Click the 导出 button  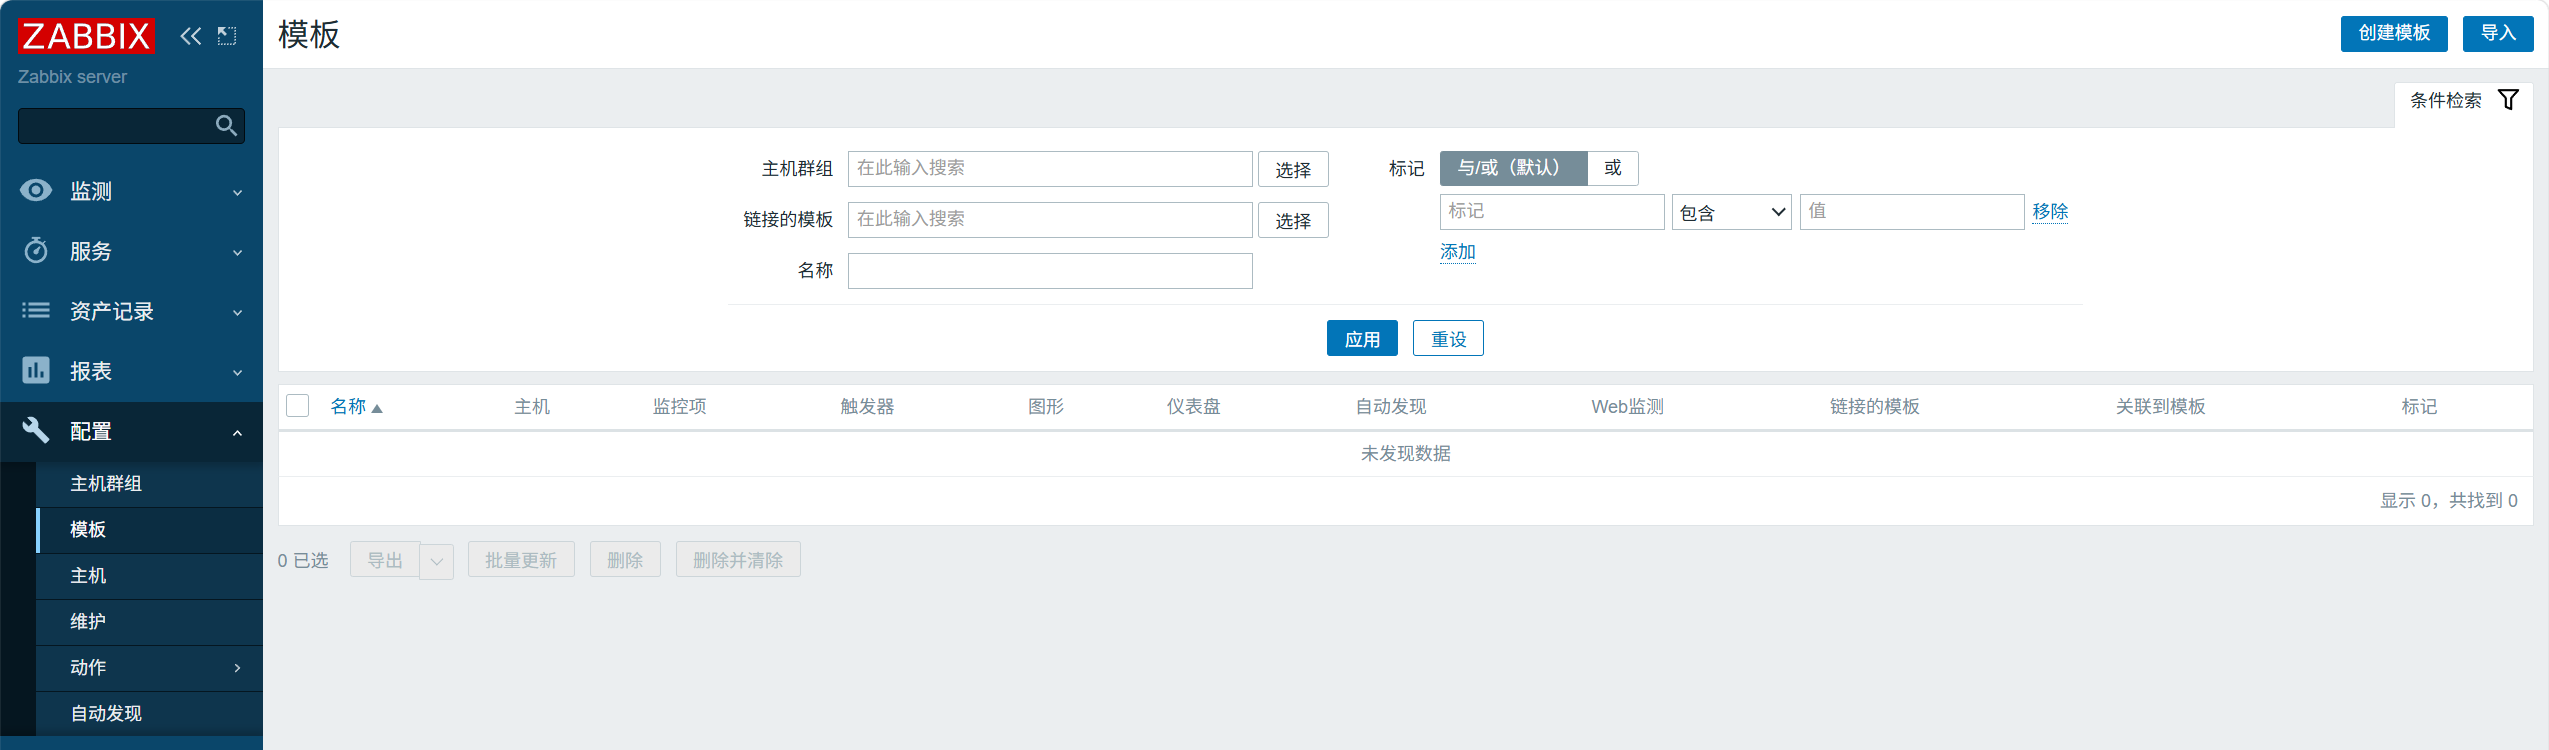[x=385, y=560]
